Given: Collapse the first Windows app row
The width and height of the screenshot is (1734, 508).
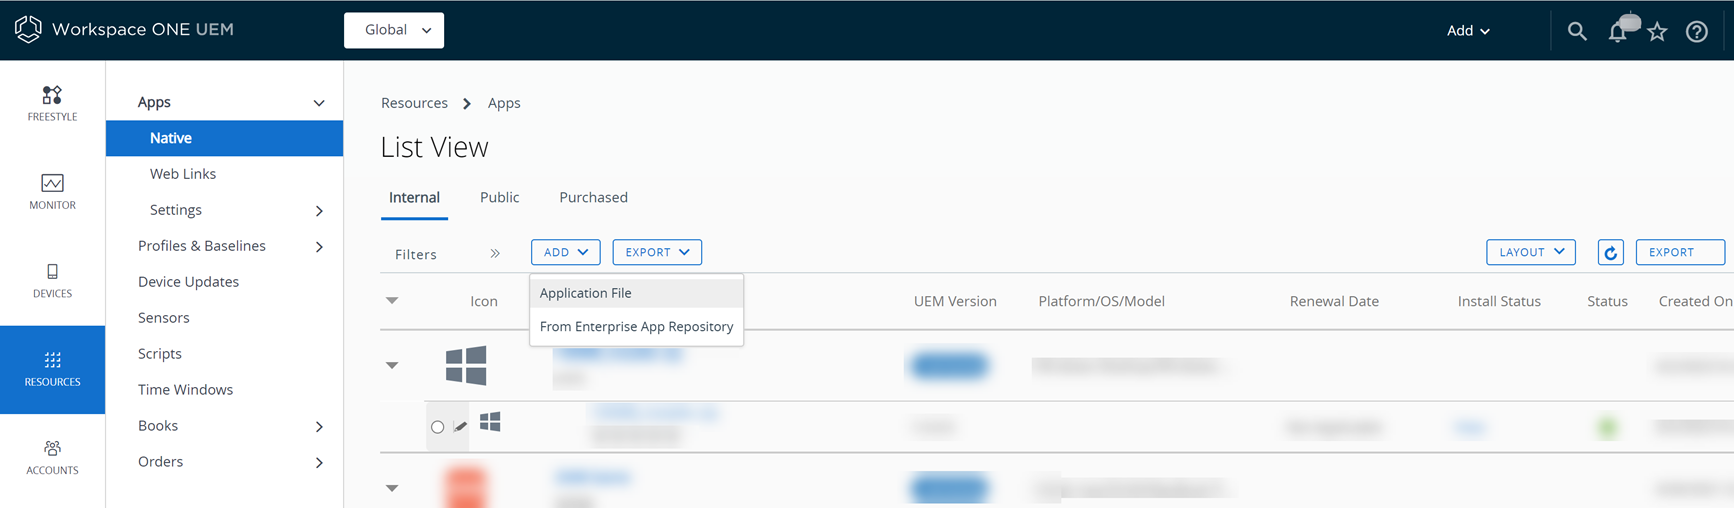Looking at the screenshot, I should pyautogui.click(x=392, y=366).
